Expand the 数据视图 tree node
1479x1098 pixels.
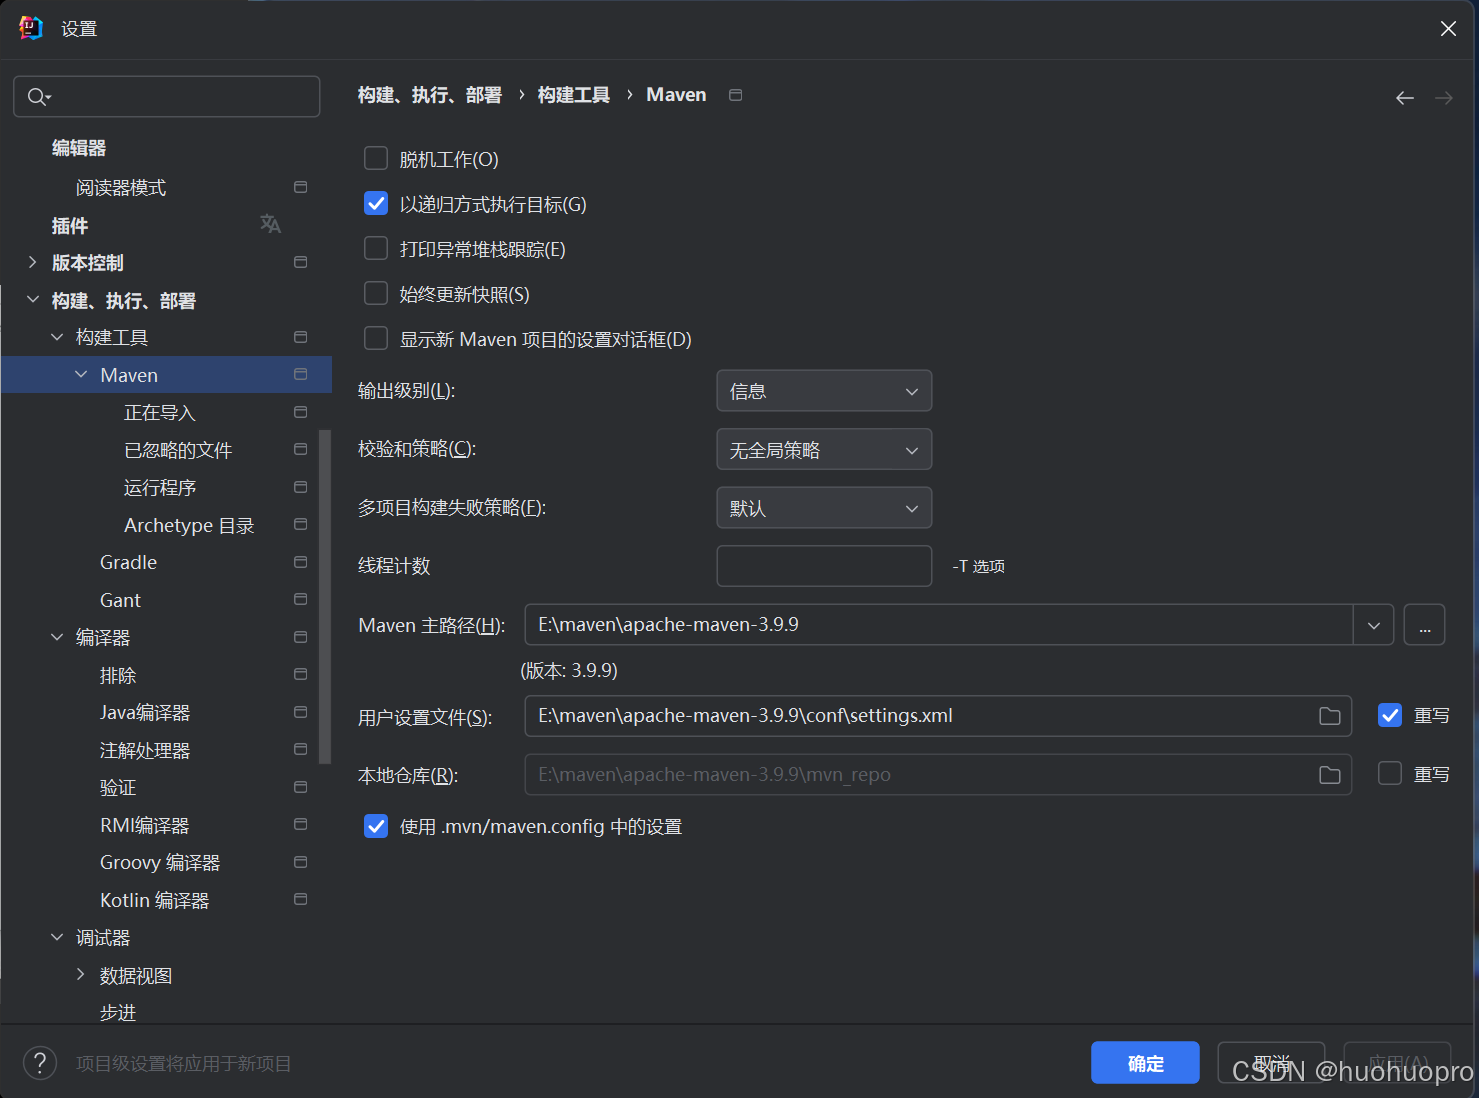click(x=81, y=974)
